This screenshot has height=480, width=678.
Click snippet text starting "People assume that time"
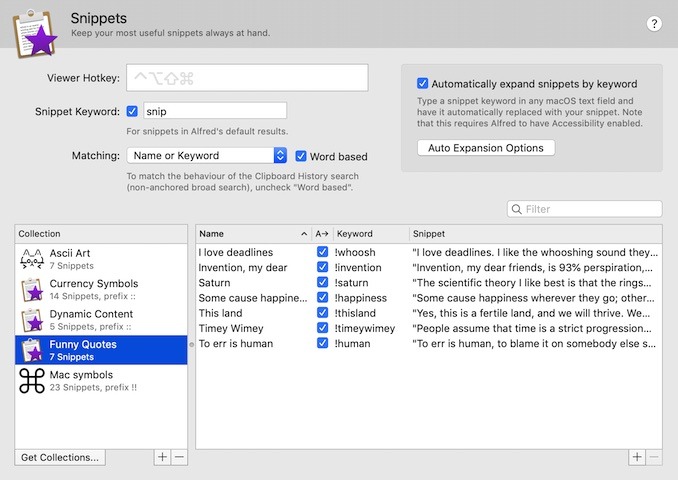coord(532,328)
